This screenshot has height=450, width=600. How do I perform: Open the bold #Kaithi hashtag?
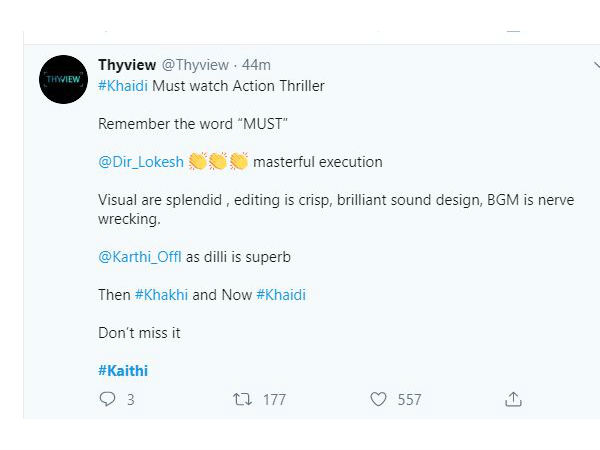(x=123, y=371)
